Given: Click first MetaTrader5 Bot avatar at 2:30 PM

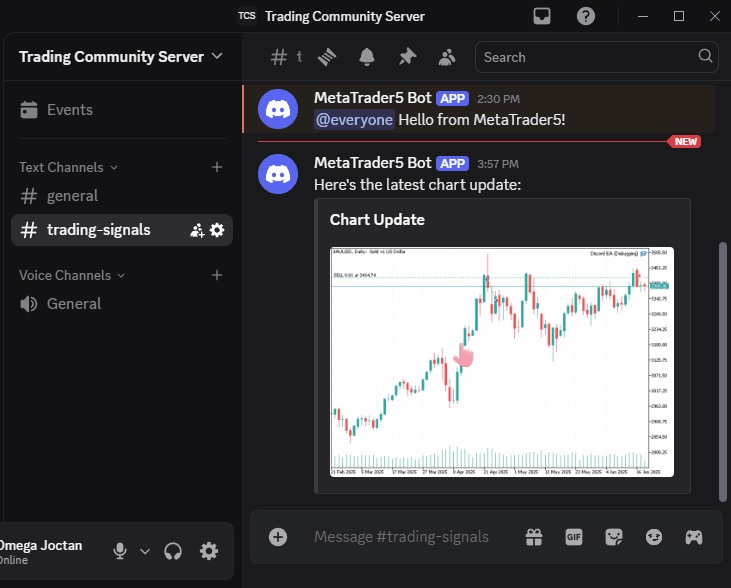Looking at the screenshot, I should (x=278, y=109).
